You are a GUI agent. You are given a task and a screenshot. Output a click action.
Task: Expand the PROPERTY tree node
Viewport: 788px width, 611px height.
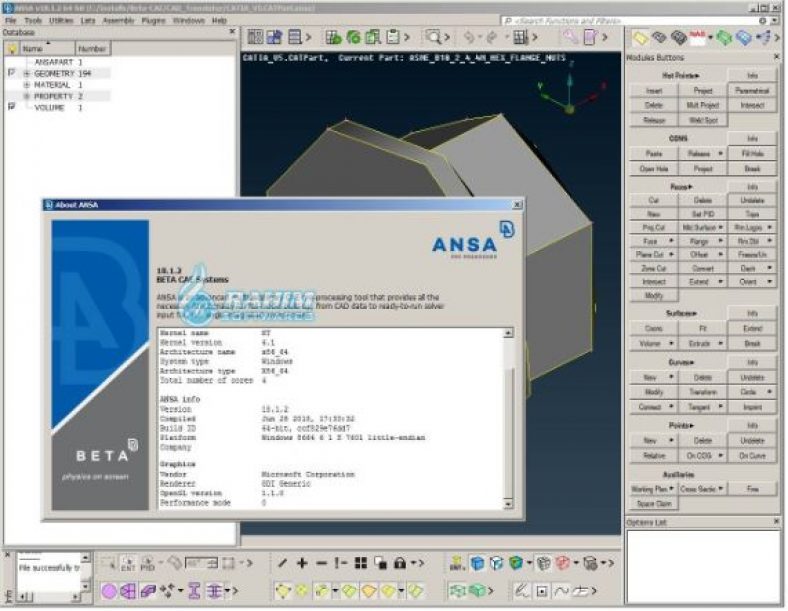point(27,96)
